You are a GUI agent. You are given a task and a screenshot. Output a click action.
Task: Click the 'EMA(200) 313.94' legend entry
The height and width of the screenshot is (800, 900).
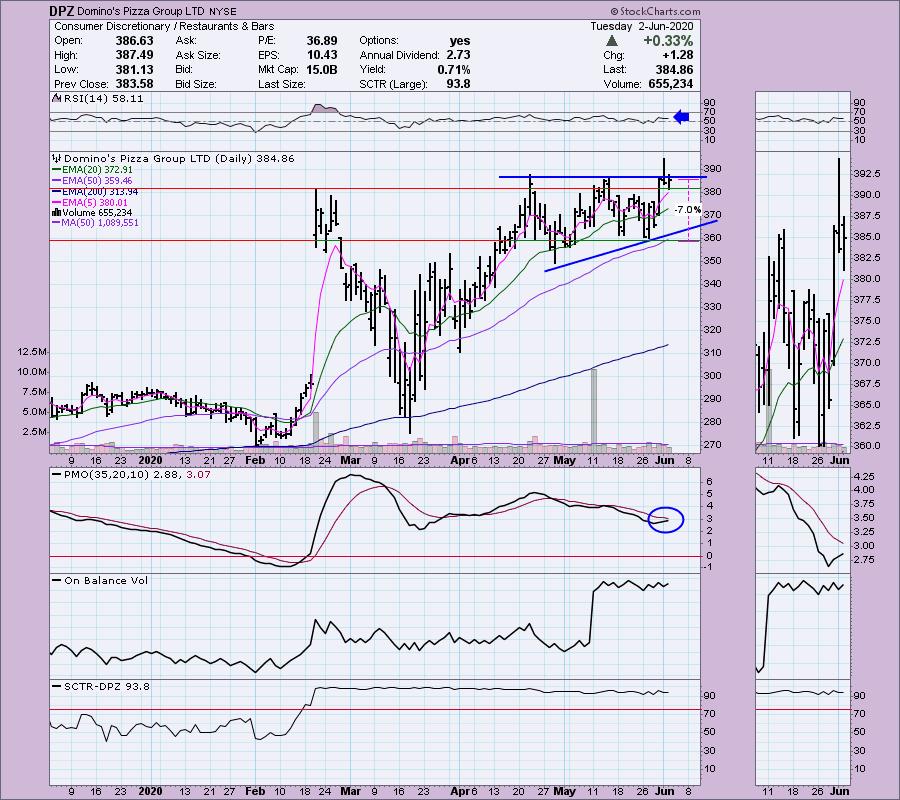click(100, 192)
